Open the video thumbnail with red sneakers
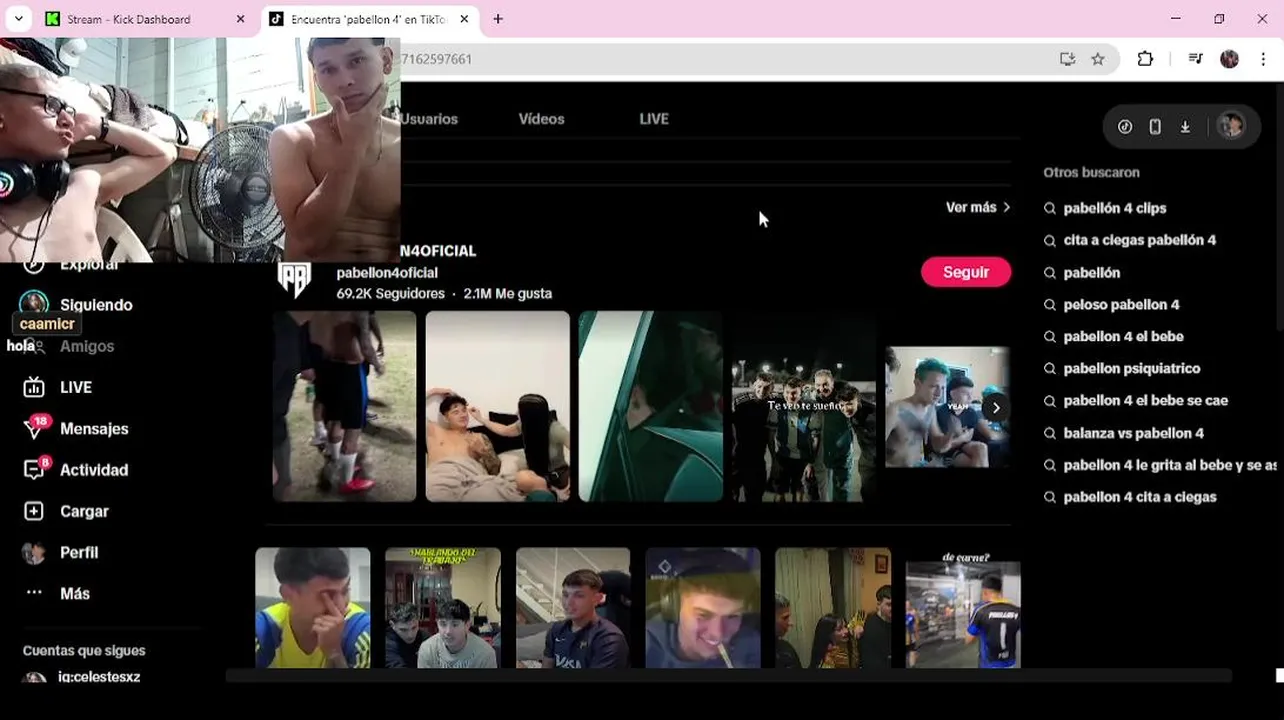This screenshot has width=1284, height=720. point(345,406)
